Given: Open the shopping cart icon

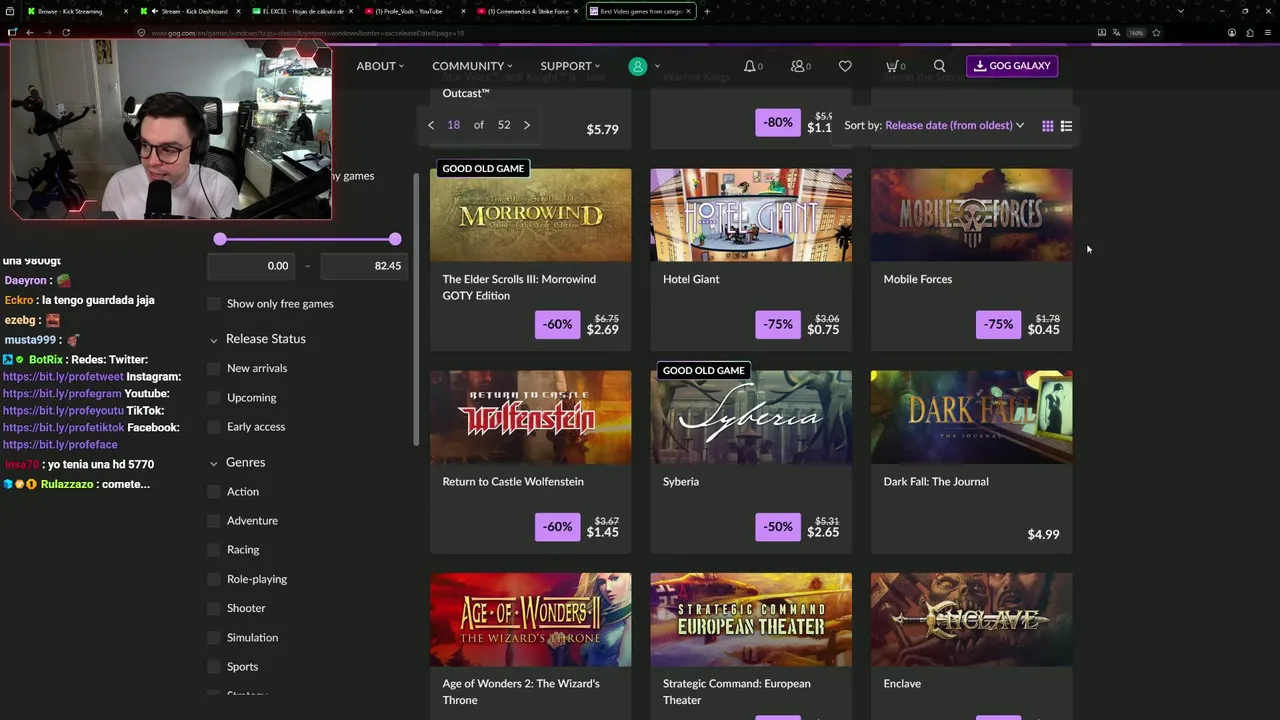Looking at the screenshot, I should 891,66.
